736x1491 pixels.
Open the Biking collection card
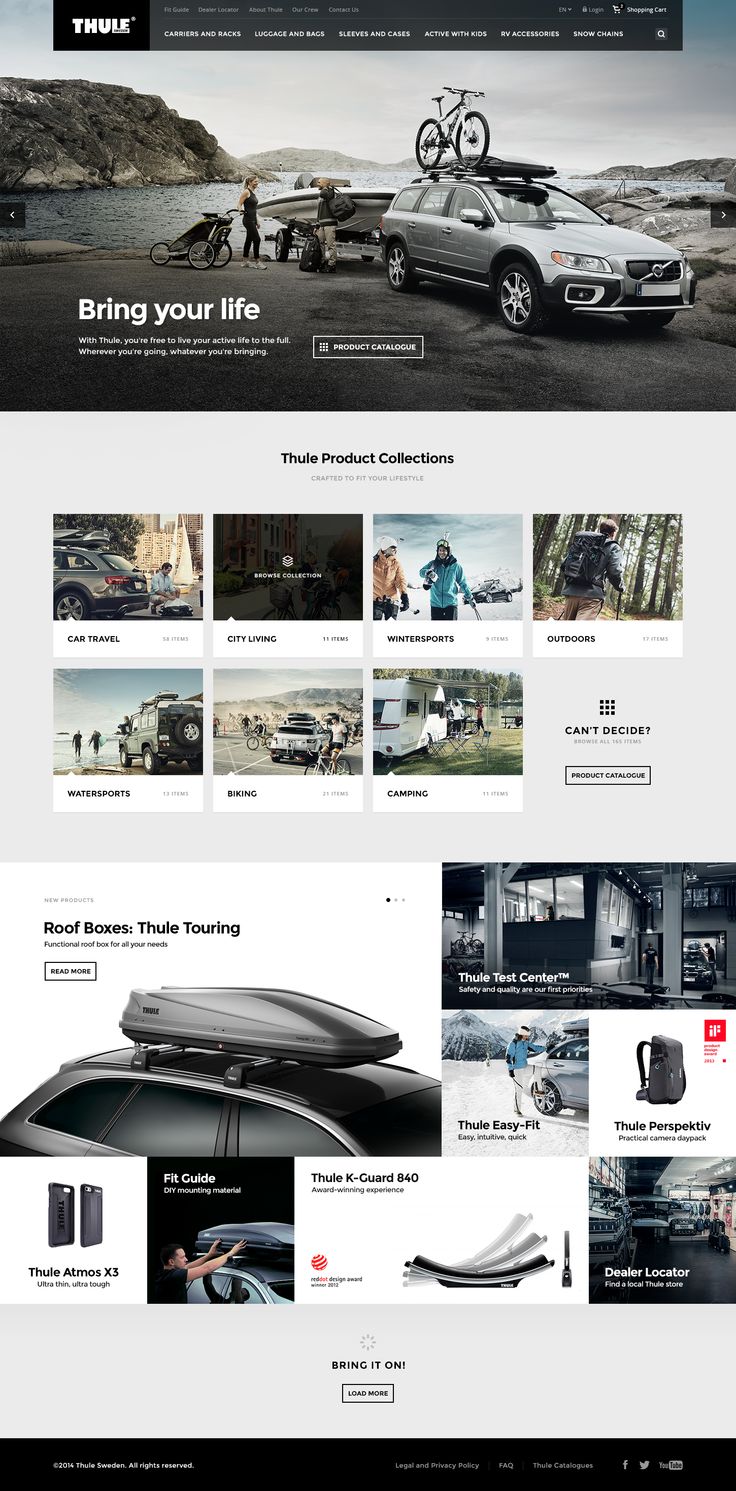[x=288, y=740]
